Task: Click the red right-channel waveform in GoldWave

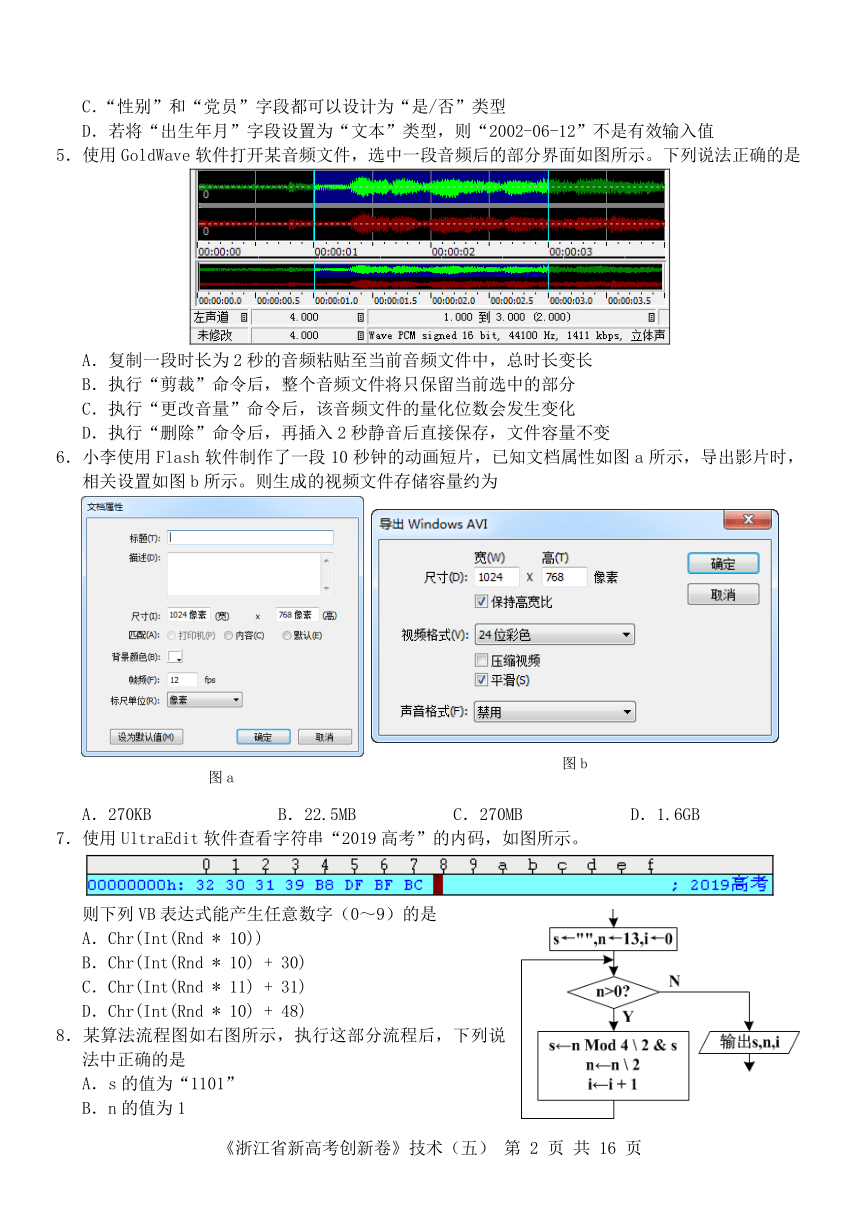Action: coord(431,224)
